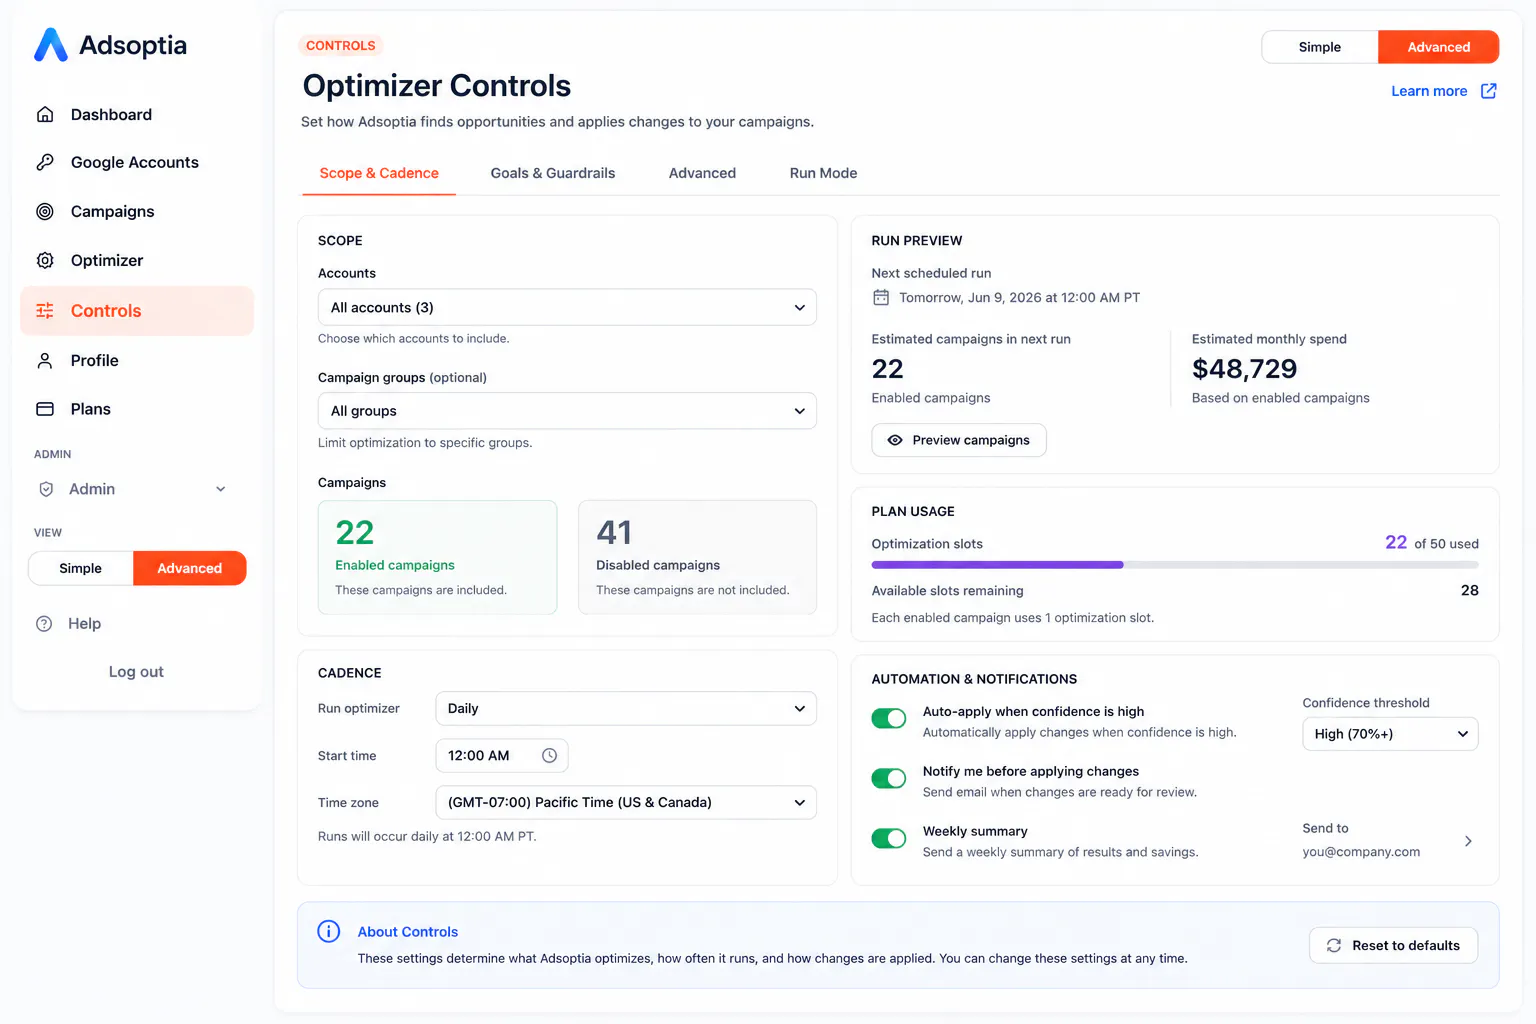Click the Plans card icon
The width and height of the screenshot is (1536, 1024).
tap(45, 409)
